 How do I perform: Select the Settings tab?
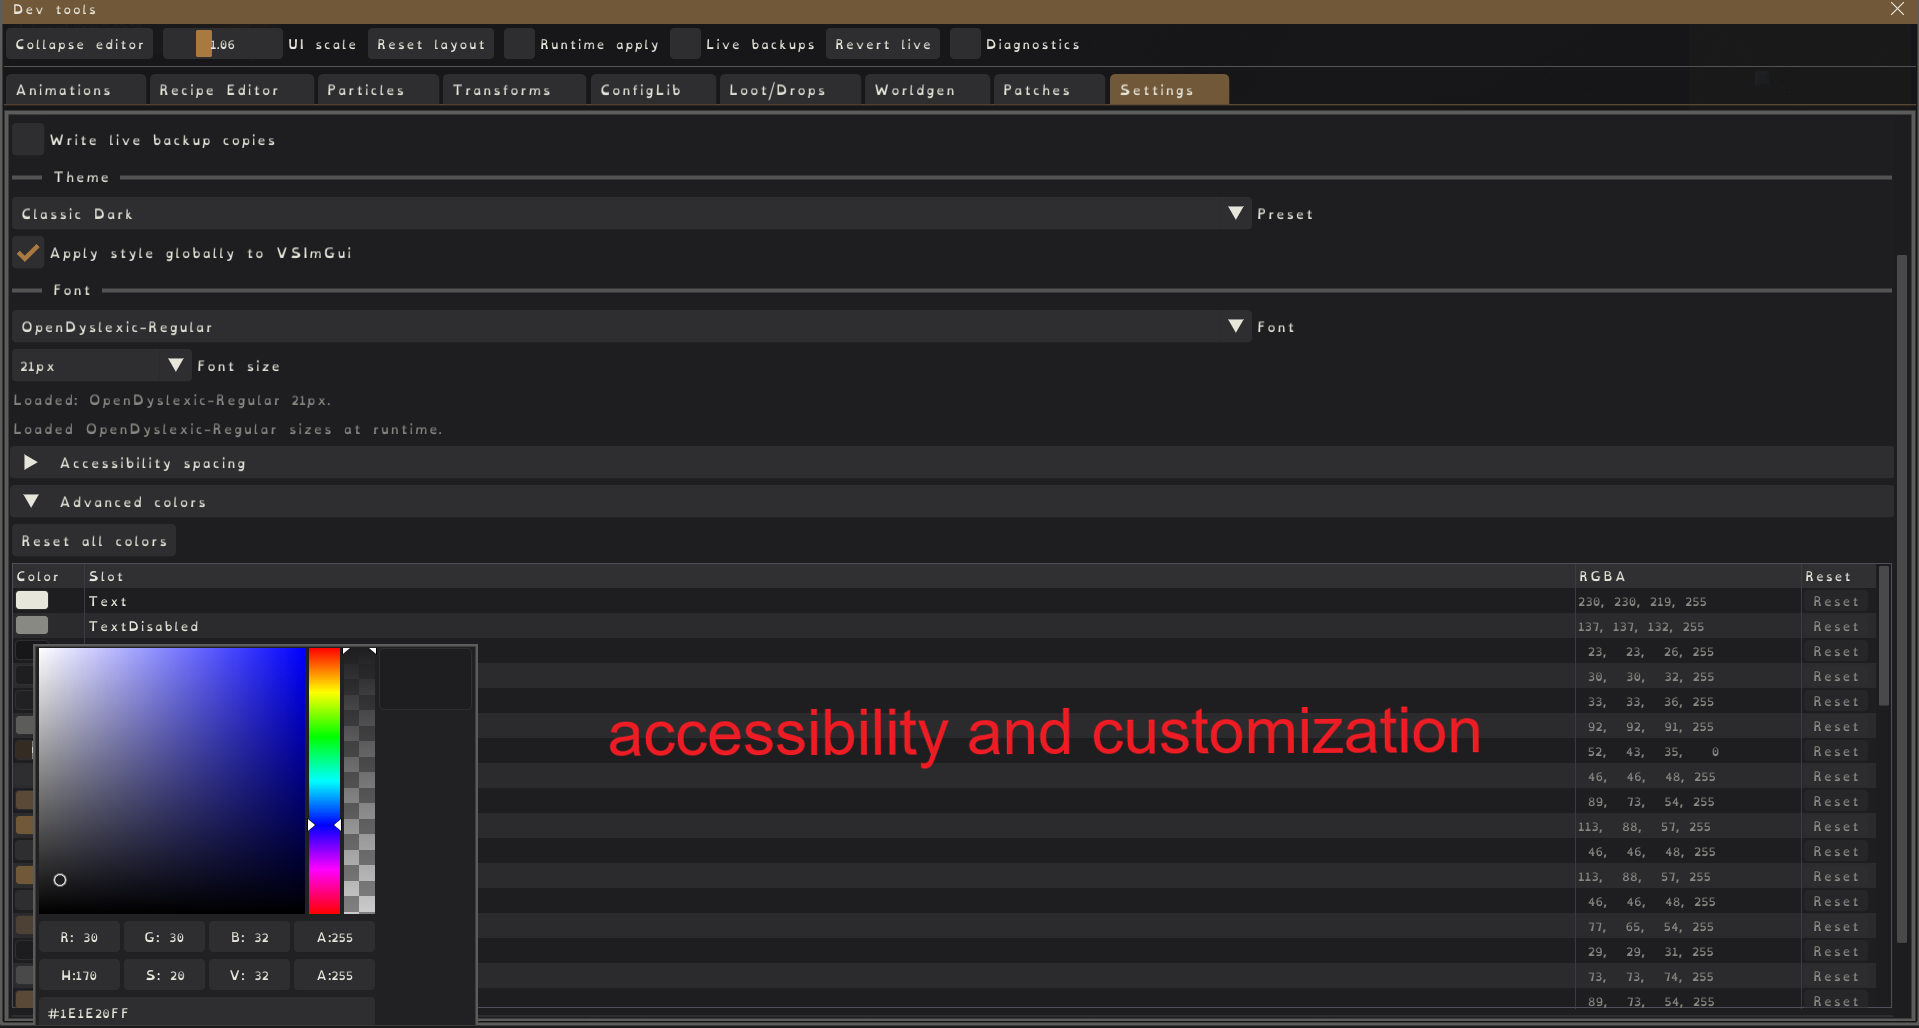tap(1168, 89)
